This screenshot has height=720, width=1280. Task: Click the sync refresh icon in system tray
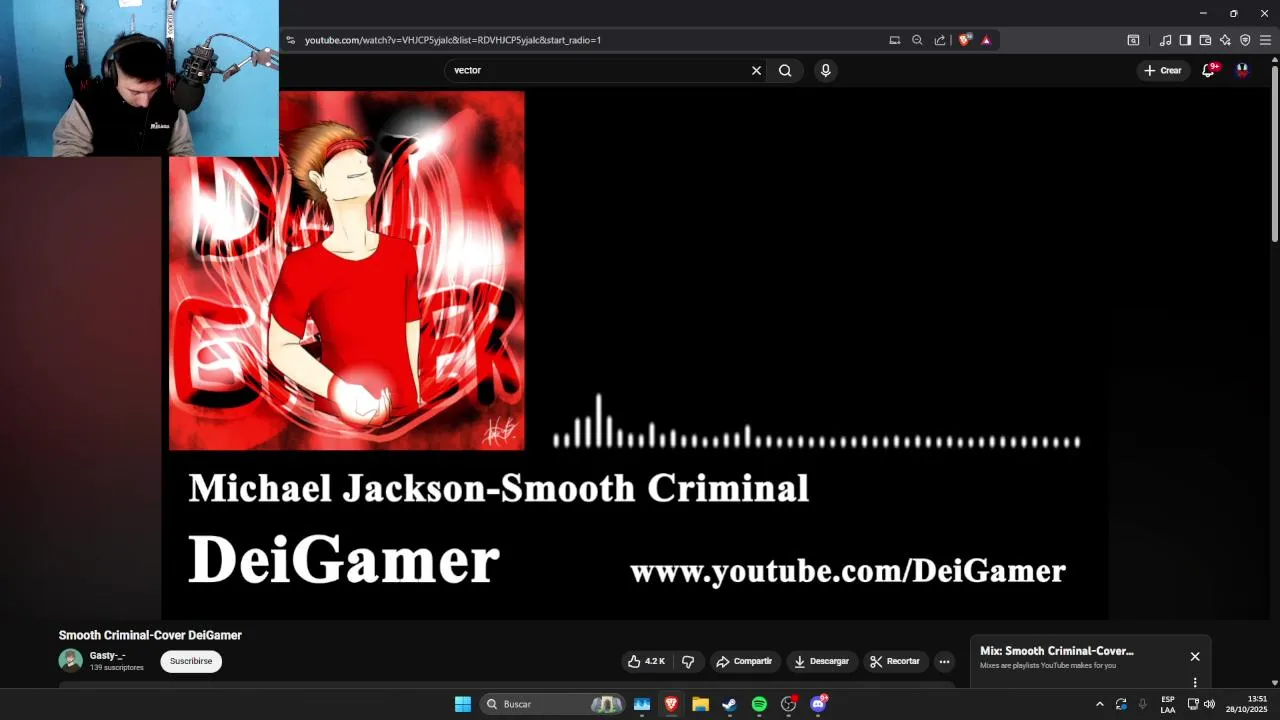tap(1121, 704)
